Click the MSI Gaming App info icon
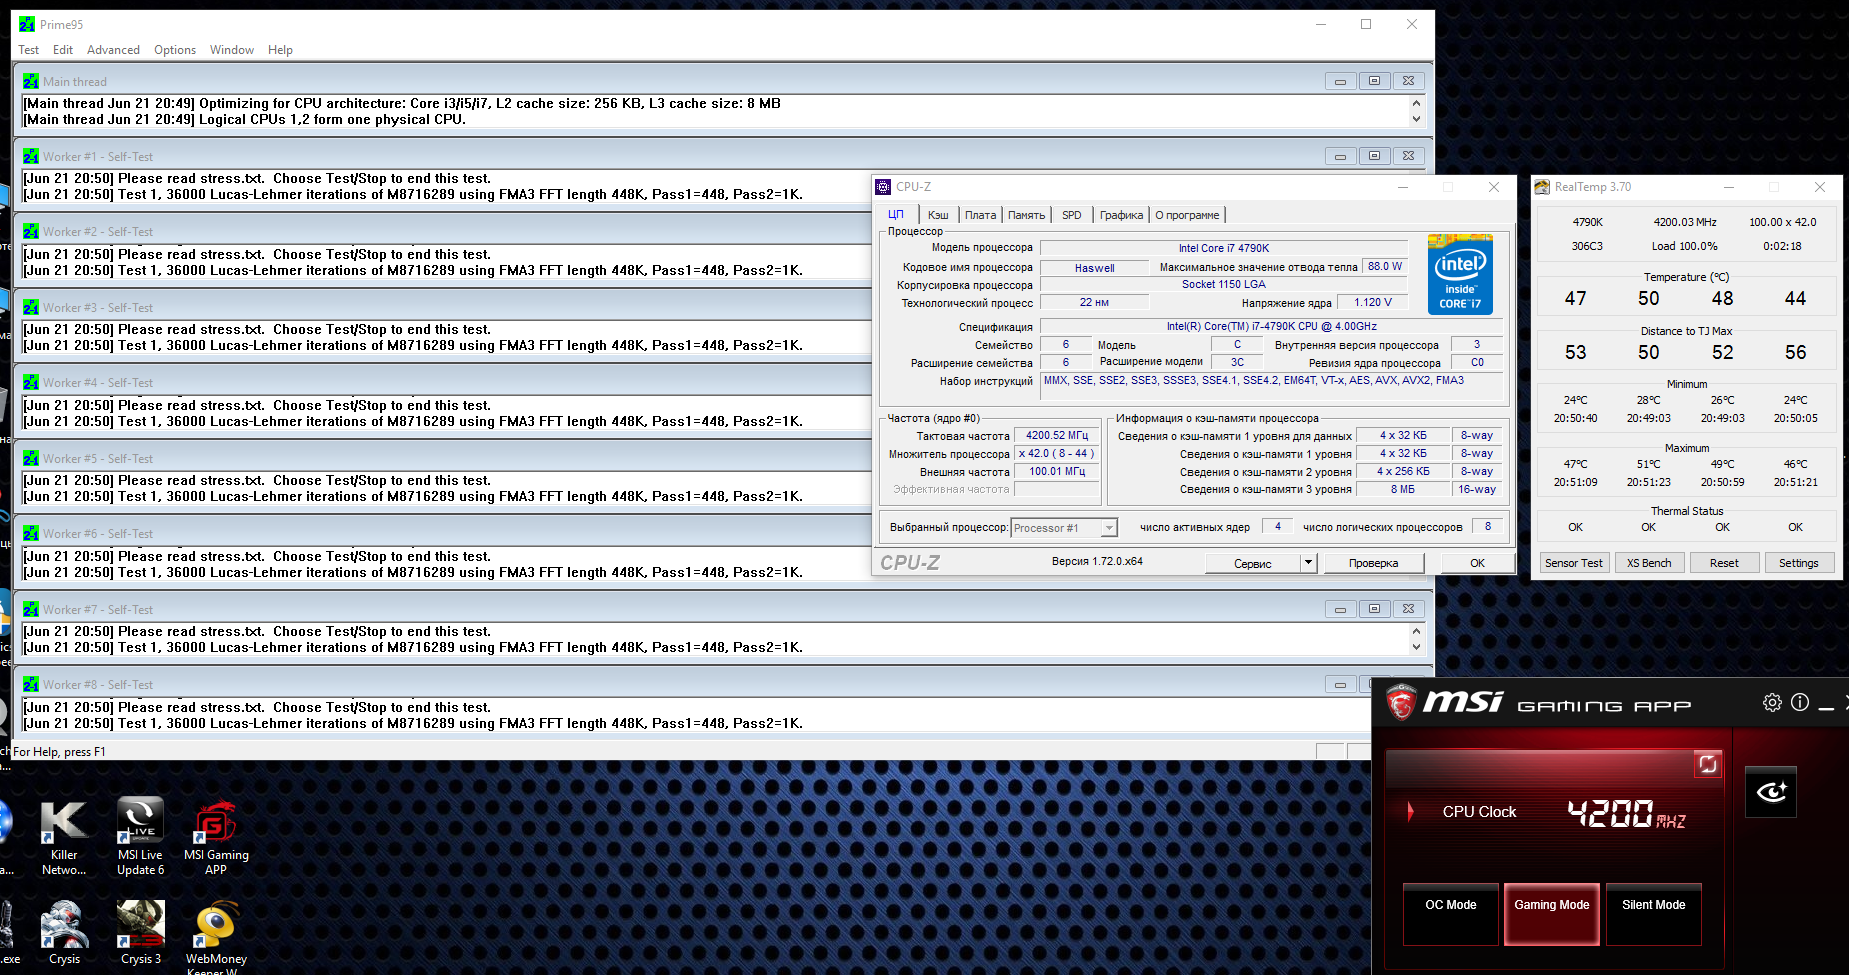The width and height of the screenshot is (1849, 975). tap(1800, 703)
